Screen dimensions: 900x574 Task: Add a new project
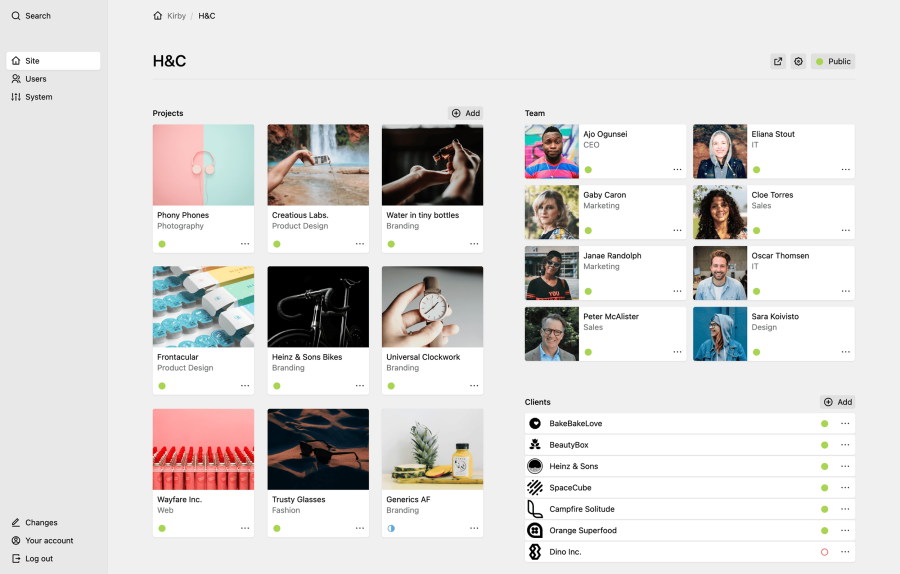[465, 113]
